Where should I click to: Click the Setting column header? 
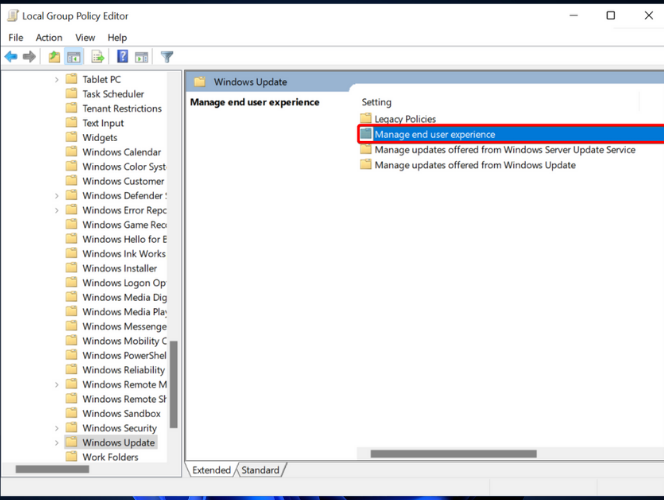tap(377, 102)
